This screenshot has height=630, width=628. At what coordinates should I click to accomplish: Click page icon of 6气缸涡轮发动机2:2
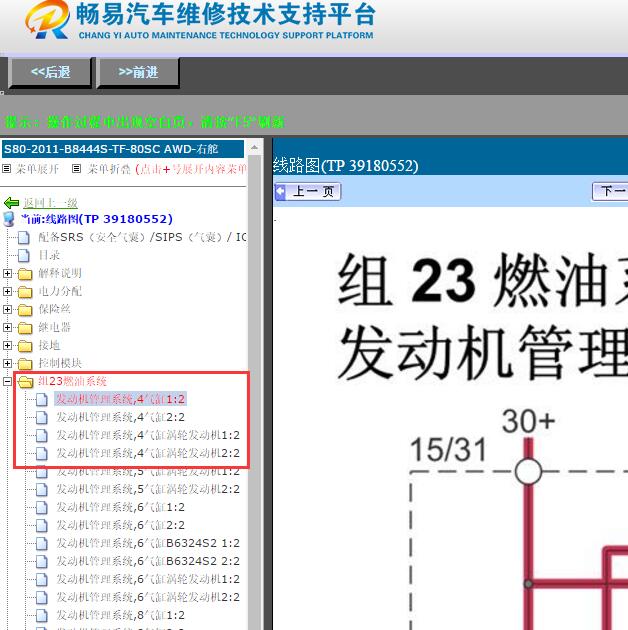(41, 597)
